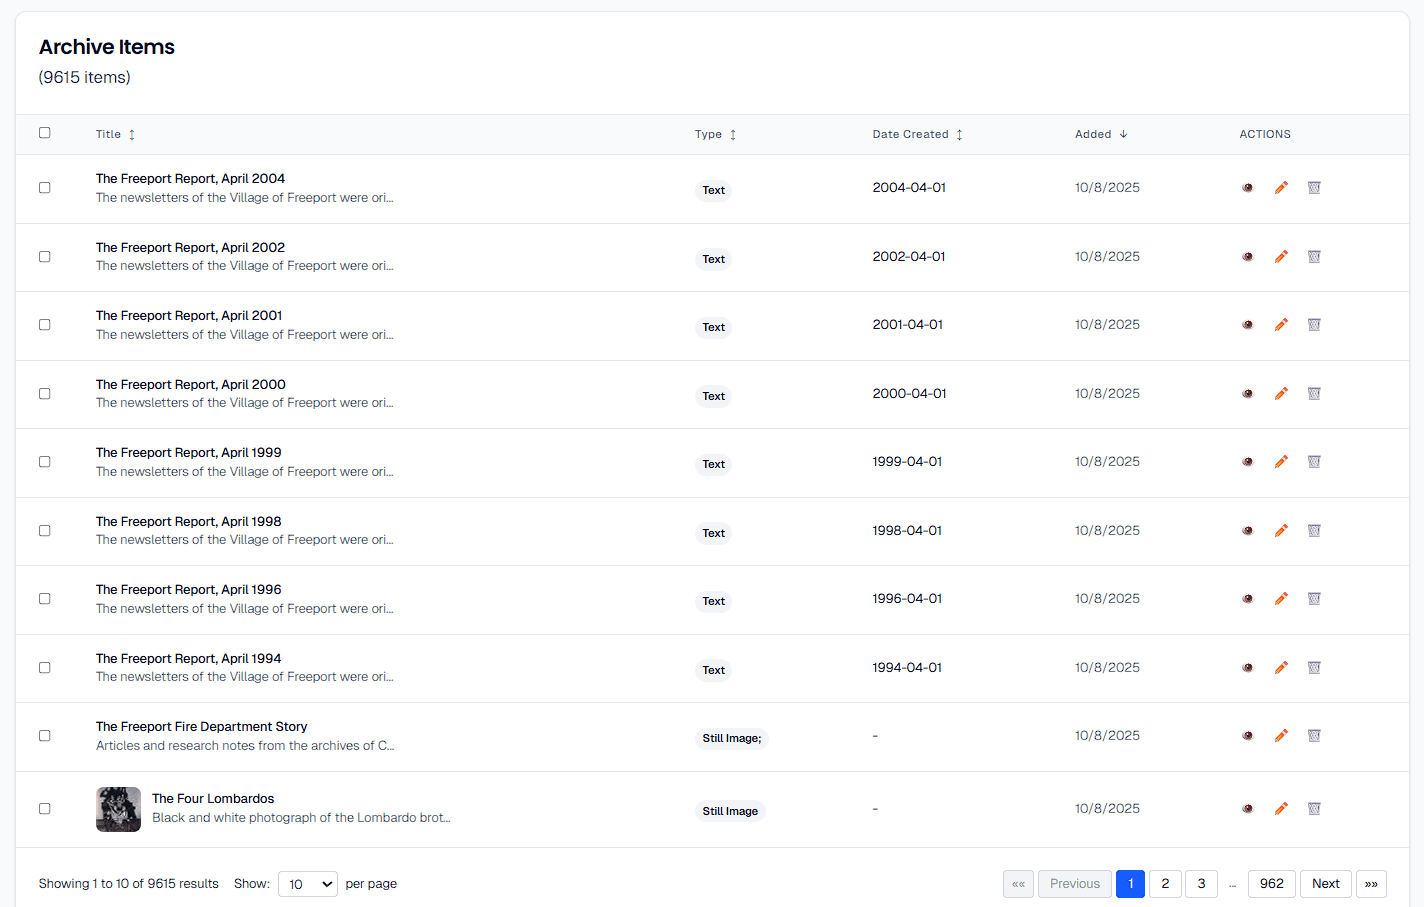This screenshot has height=907, width=1424.
Task: Open the view icon for Freeport Report April 2004
Action: [1247, 187]
